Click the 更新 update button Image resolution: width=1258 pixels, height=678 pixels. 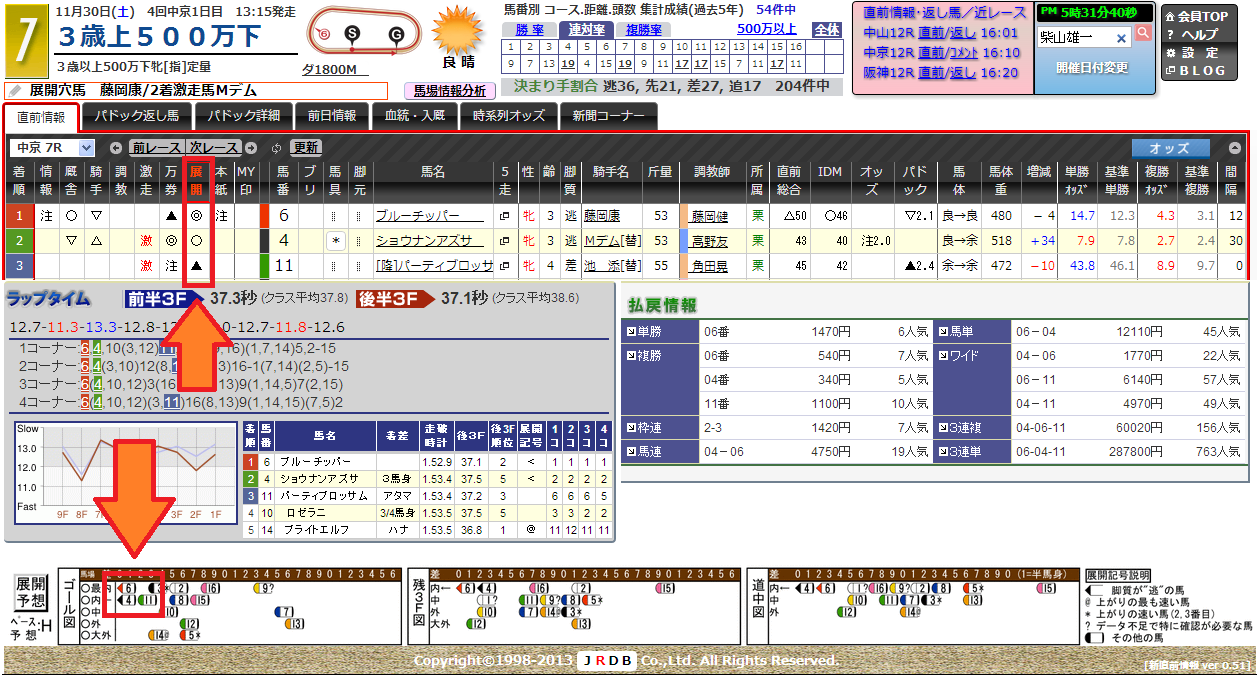coord(306,148)
